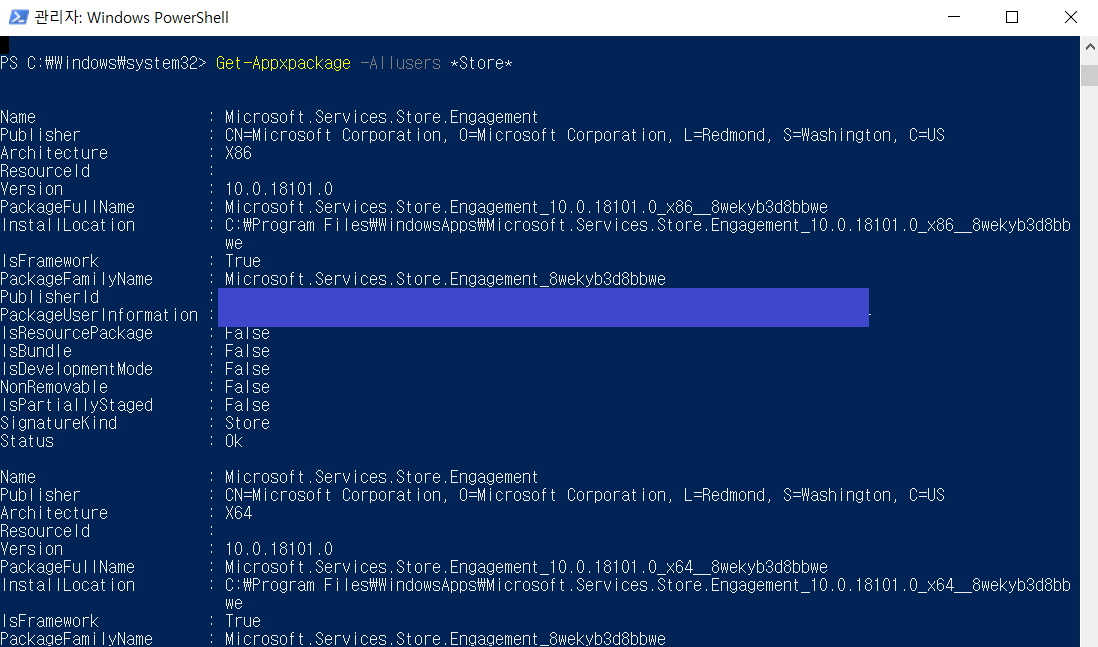The height and width of the screenshot is (647, 1098).
Task: Click the IsResourcePackage label
Action: coord(76,333)
